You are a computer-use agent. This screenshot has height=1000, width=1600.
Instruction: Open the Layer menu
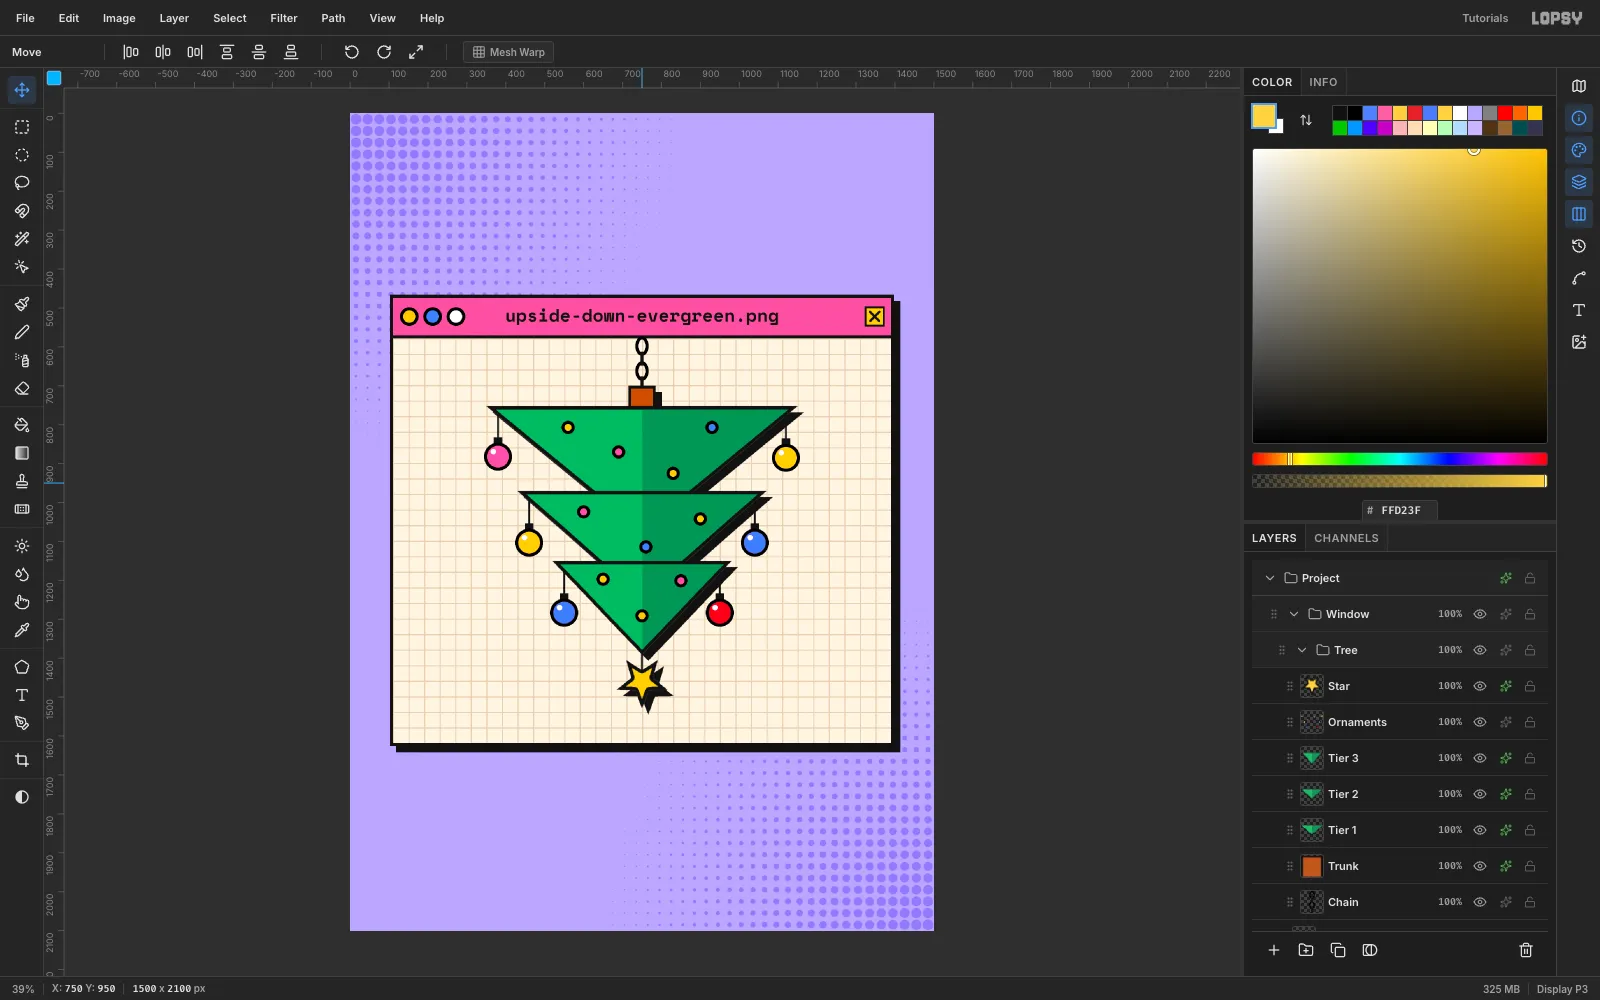point(174,18)
